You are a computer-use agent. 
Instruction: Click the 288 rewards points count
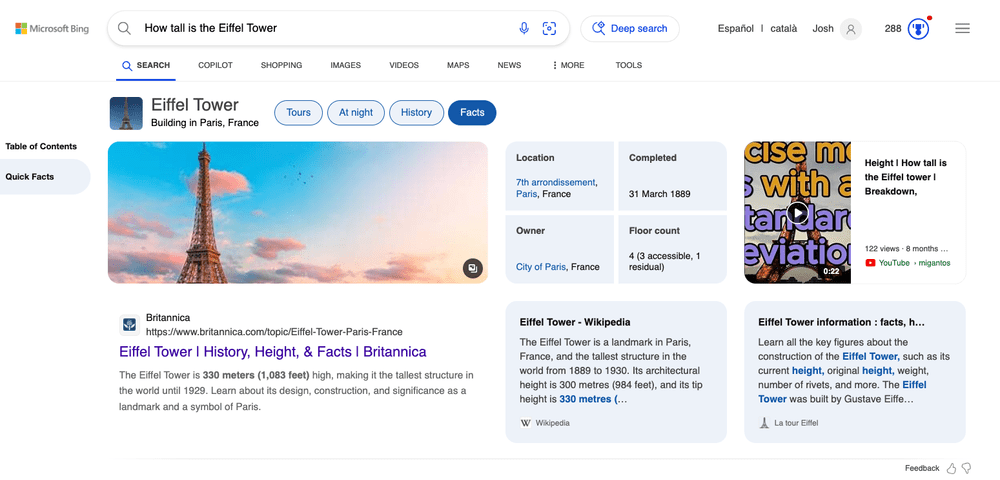pos(893,29)
